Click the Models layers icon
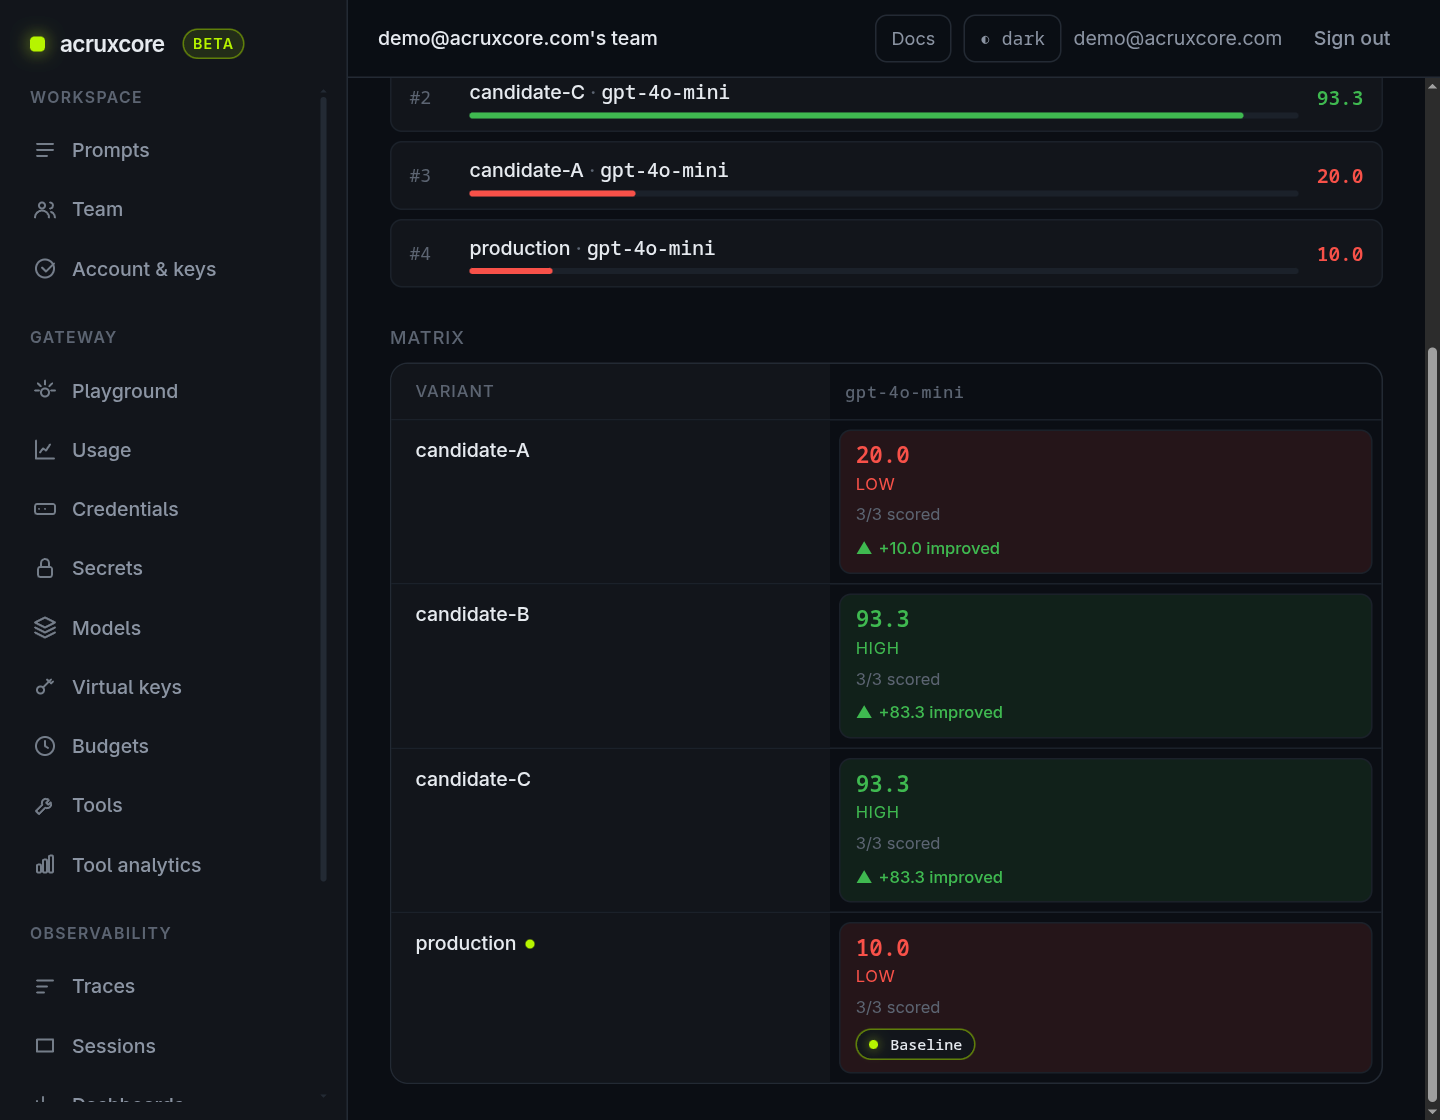 (45, 628)
